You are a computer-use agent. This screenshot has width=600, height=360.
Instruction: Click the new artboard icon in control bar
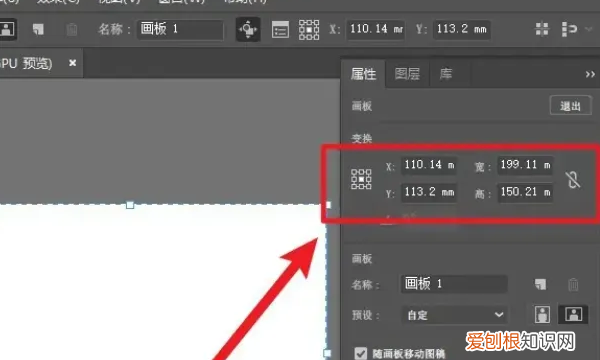(x=38, y=29)
